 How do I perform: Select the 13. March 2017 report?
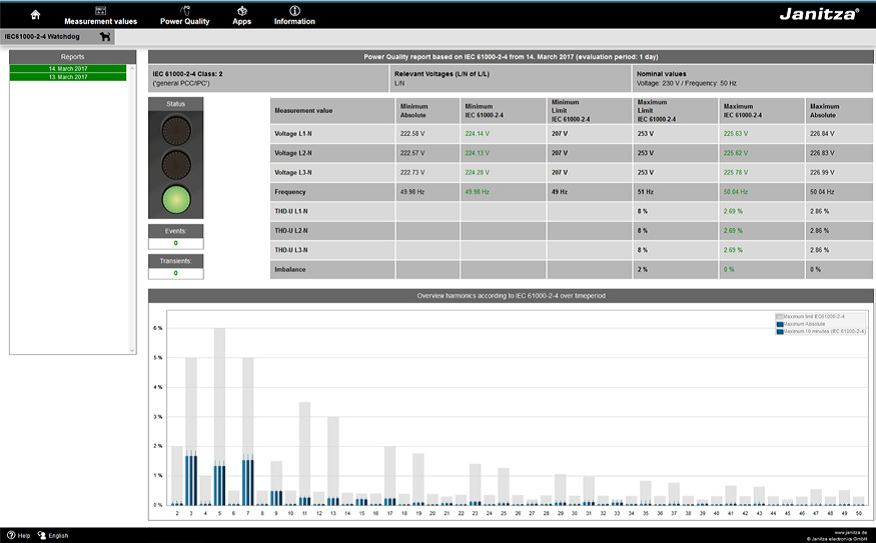pyautogui.click(x=68, y=77)
